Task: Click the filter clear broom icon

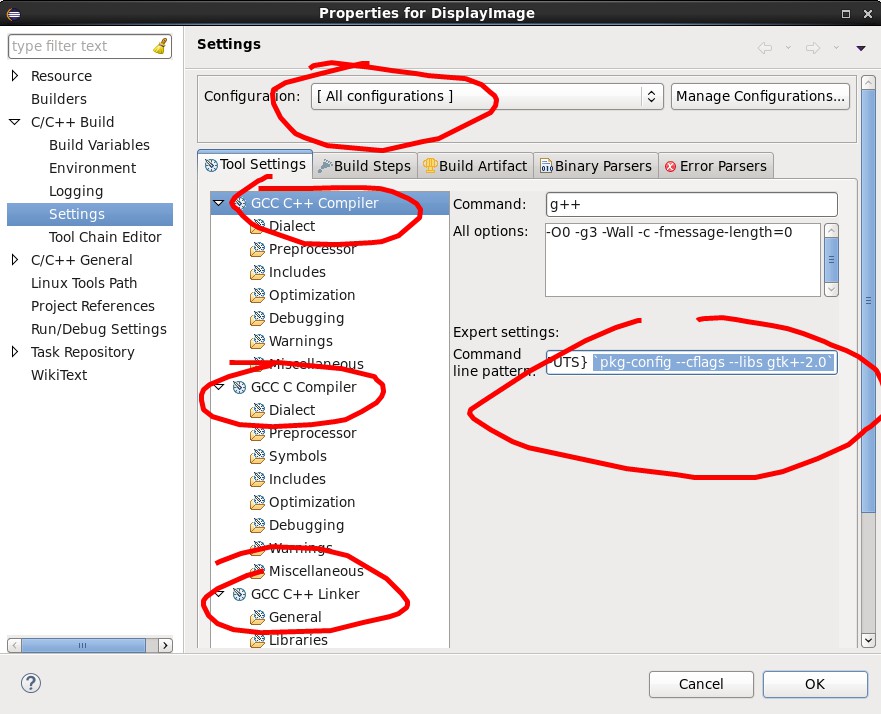Action: pos(160,46)
